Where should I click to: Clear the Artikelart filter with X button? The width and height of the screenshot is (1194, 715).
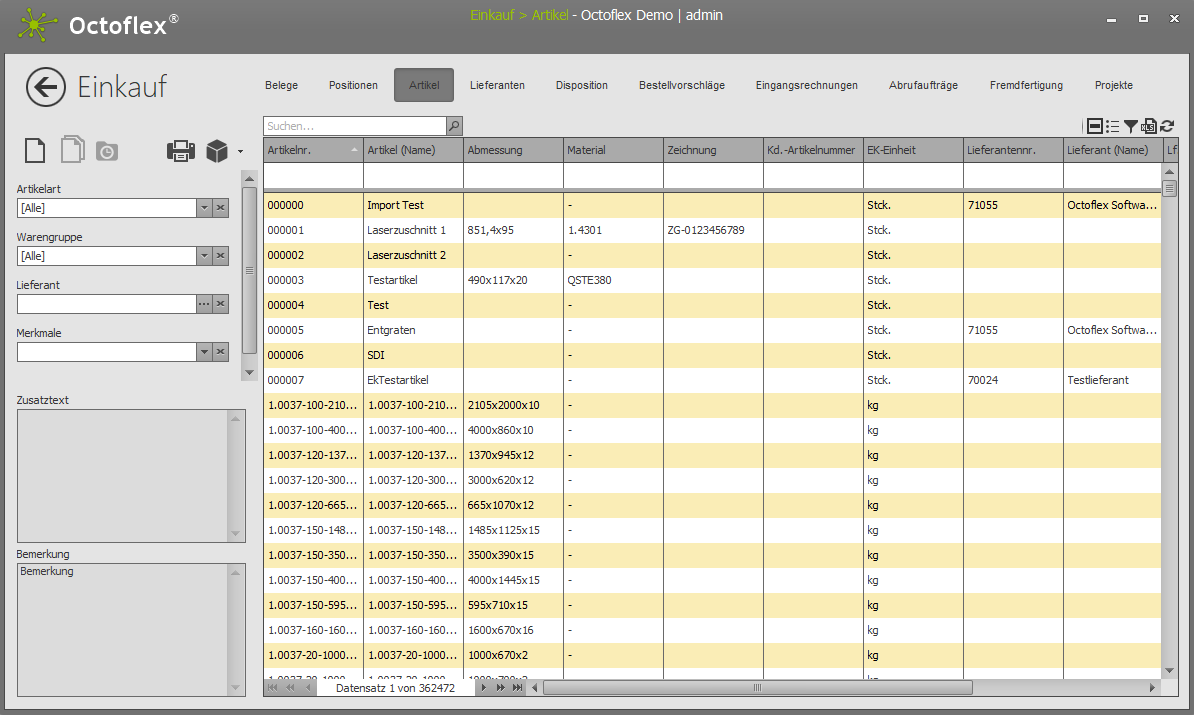[x=221, y=208]
